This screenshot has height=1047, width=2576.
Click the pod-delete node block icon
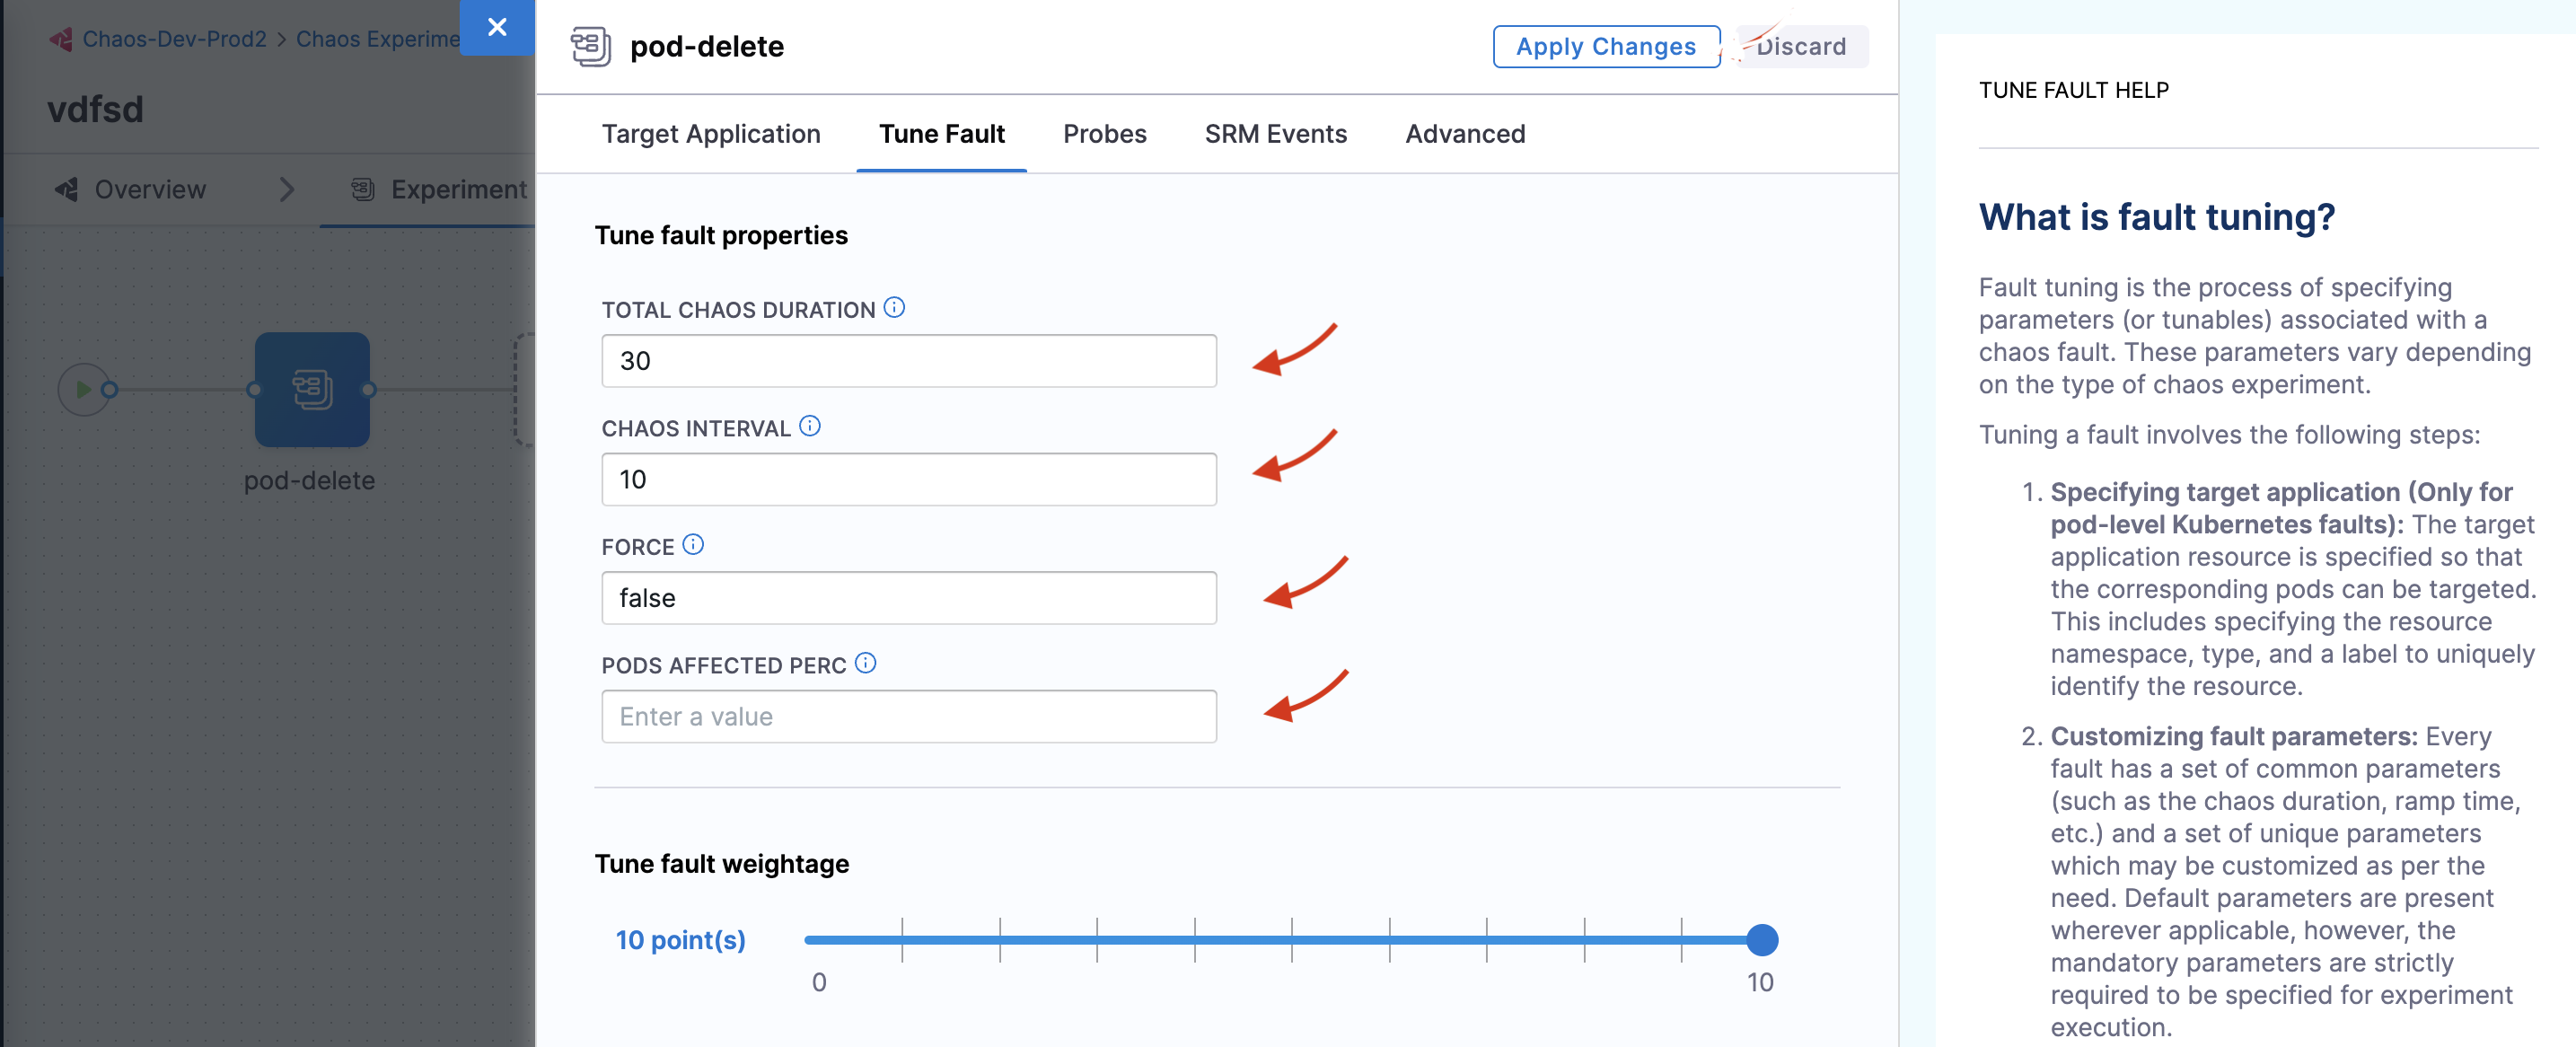[x=311, y=390]
